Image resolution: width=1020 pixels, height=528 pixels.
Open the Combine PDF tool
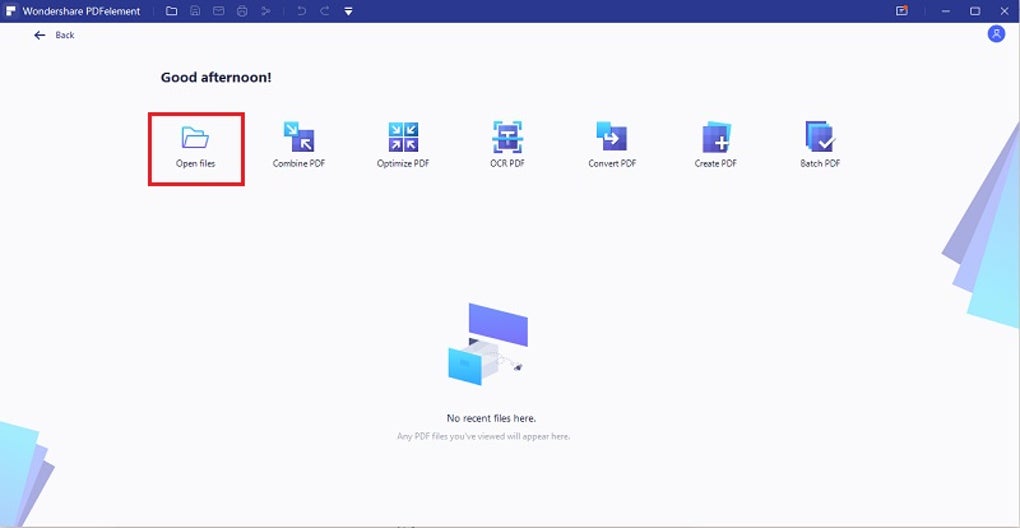pyautogui.click(x=299, y=145)
